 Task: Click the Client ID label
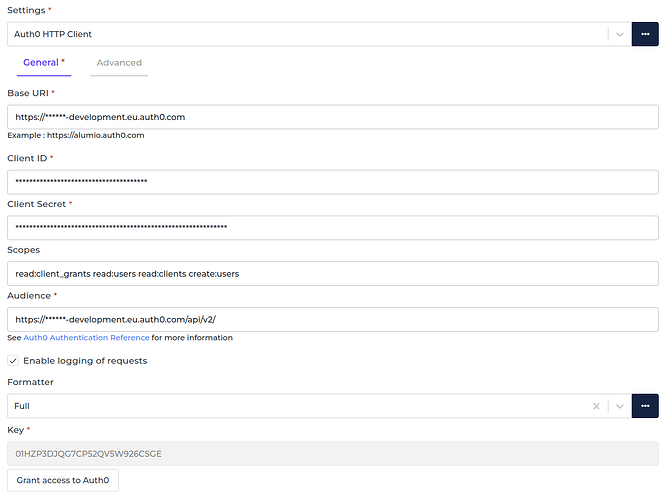[x=27, y=159]
